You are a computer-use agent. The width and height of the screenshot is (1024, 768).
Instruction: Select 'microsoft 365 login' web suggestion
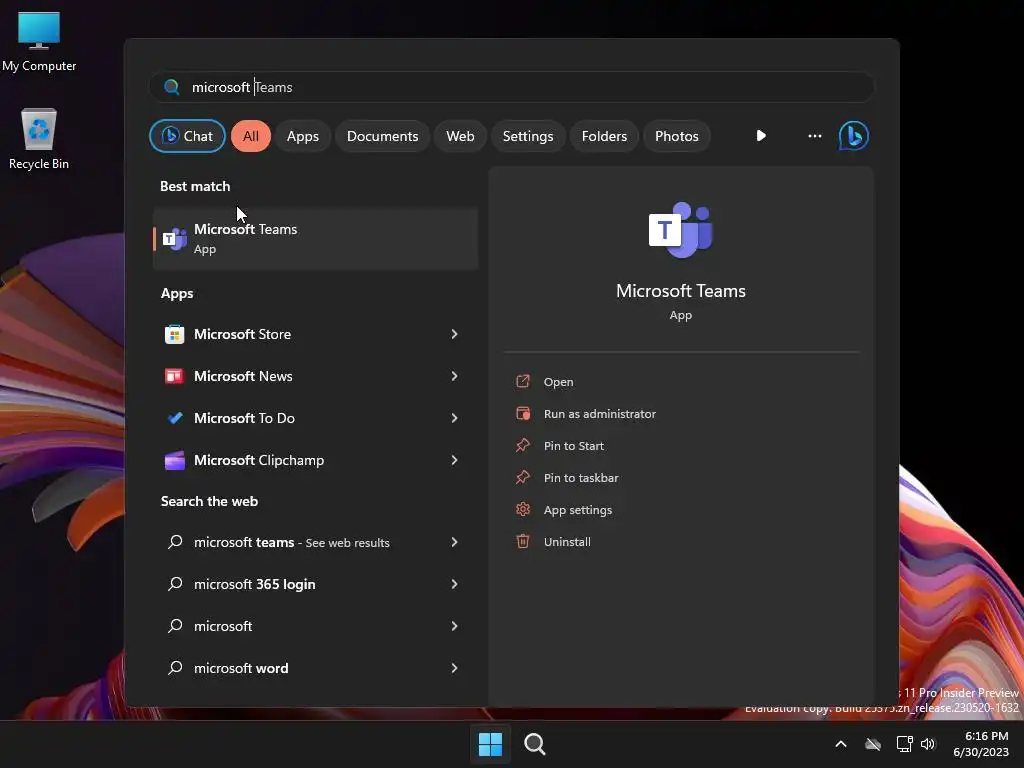coord(315,584)
